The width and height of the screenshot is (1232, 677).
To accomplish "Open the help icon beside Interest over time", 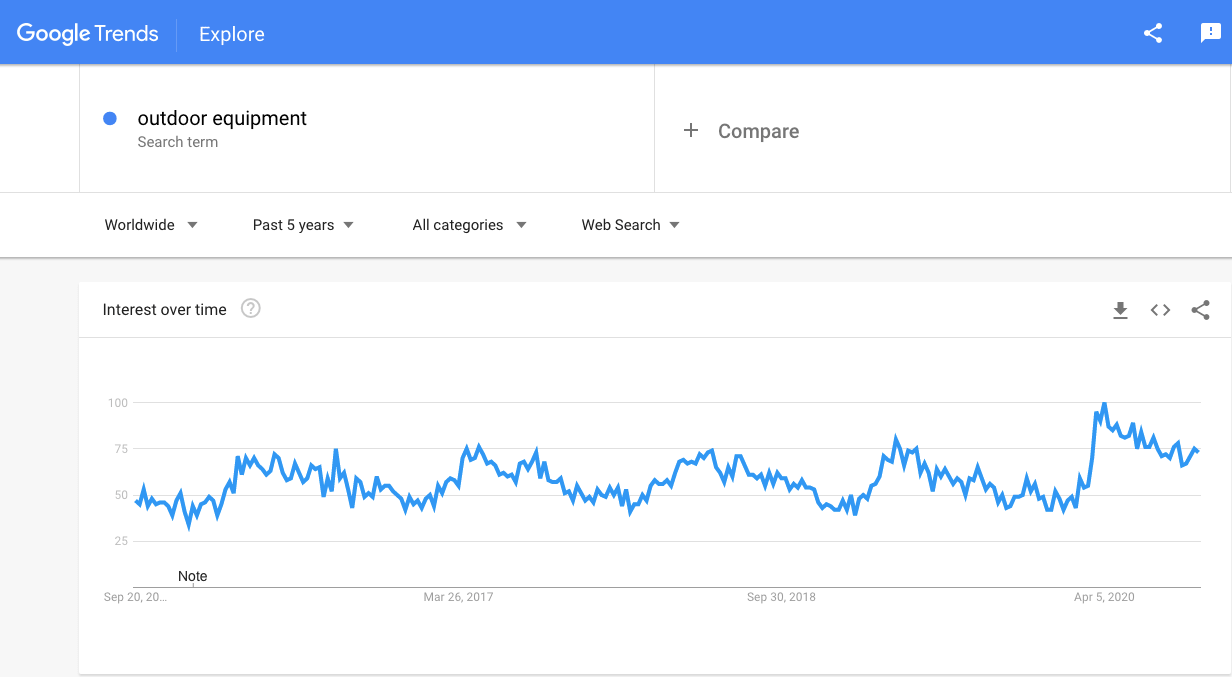I will click(251, 309).
